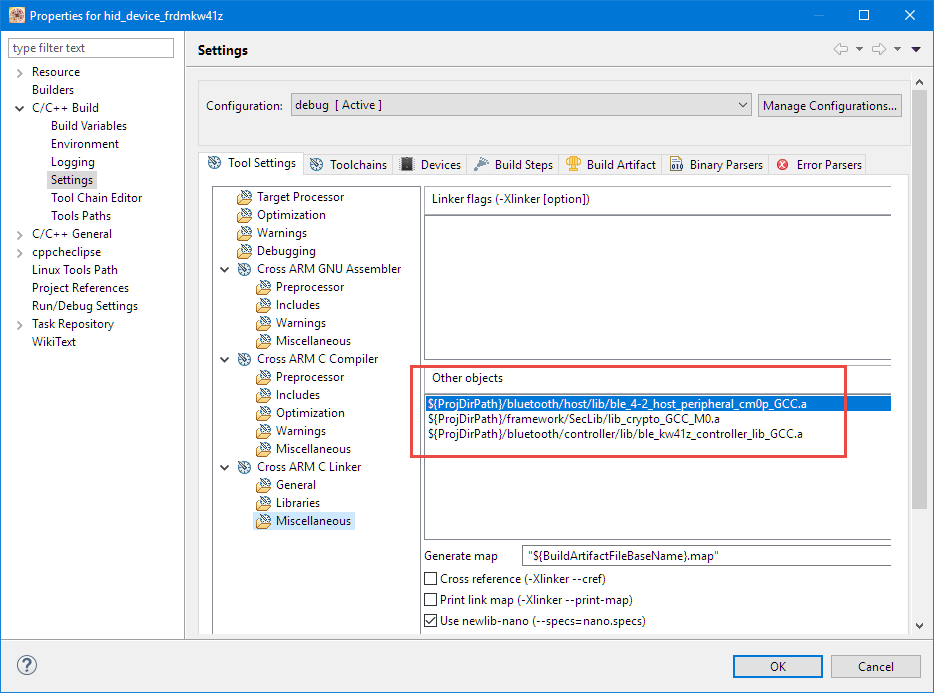Image resolution: width=934 pixels, height=693 pixels.
Task: Open the Configuration dropdown
Action: click(x=521, y=105)
